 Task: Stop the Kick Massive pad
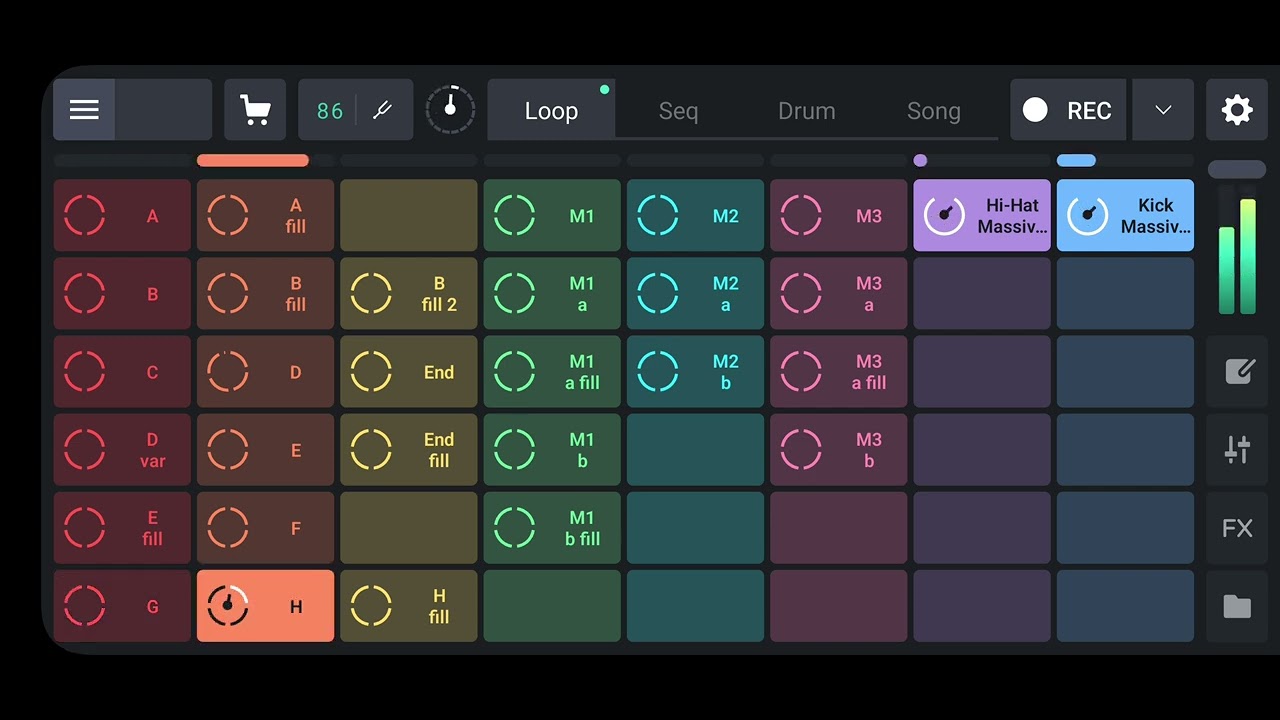[x=1125, y=215]
